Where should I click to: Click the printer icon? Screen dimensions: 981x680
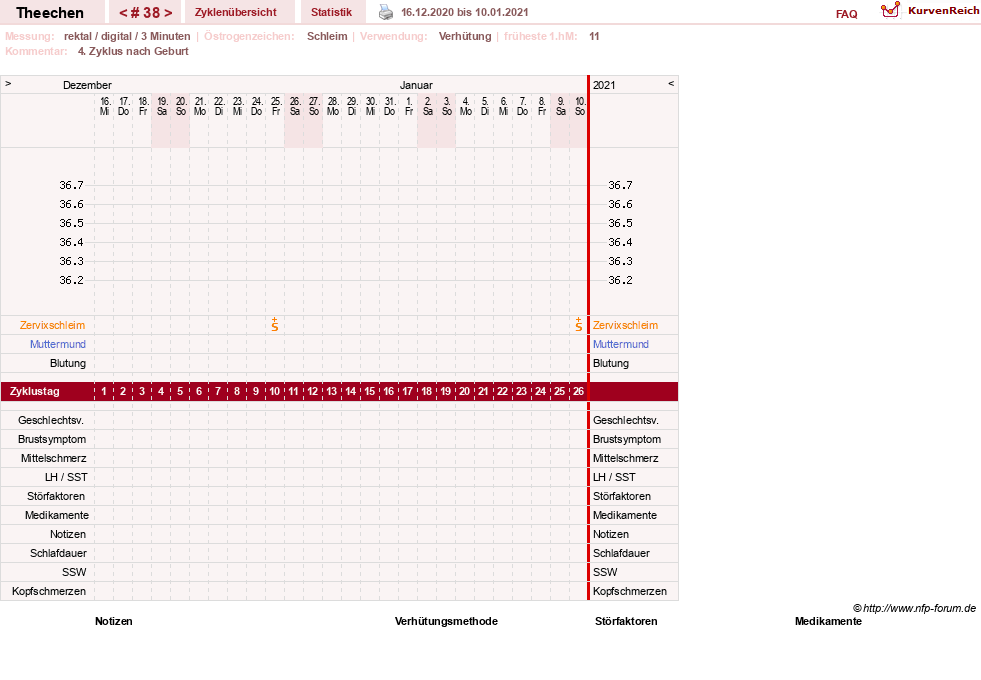[386, 12]
